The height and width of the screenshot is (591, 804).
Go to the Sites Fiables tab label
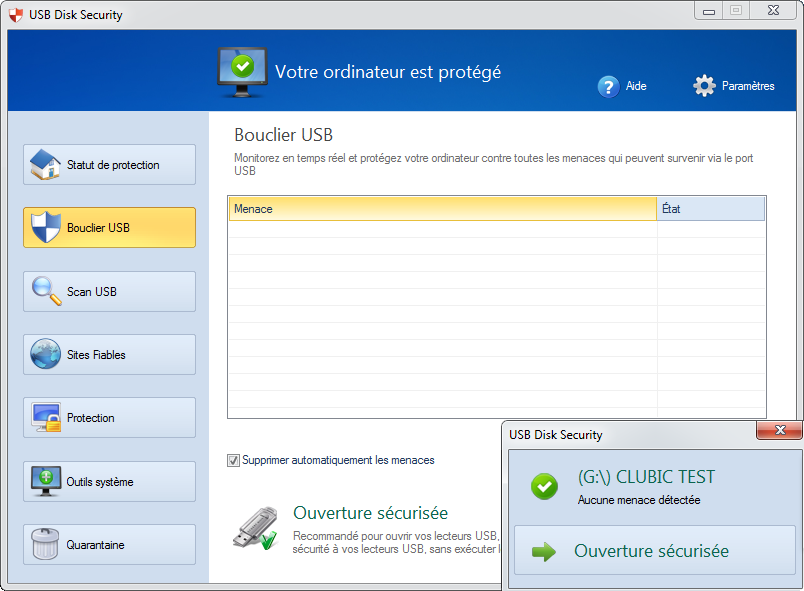[96, 355]
